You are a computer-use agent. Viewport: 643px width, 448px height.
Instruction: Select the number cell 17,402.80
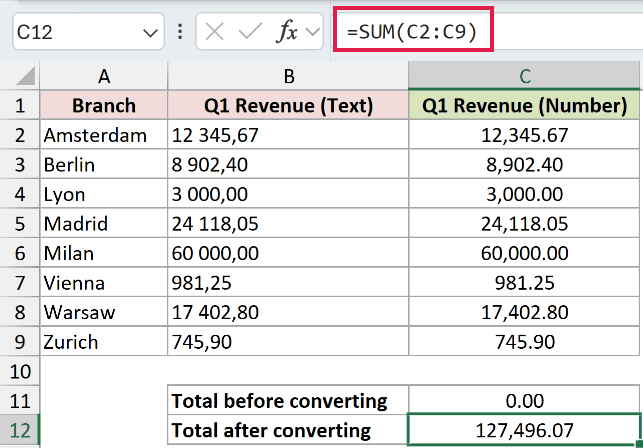coord(524,312)
